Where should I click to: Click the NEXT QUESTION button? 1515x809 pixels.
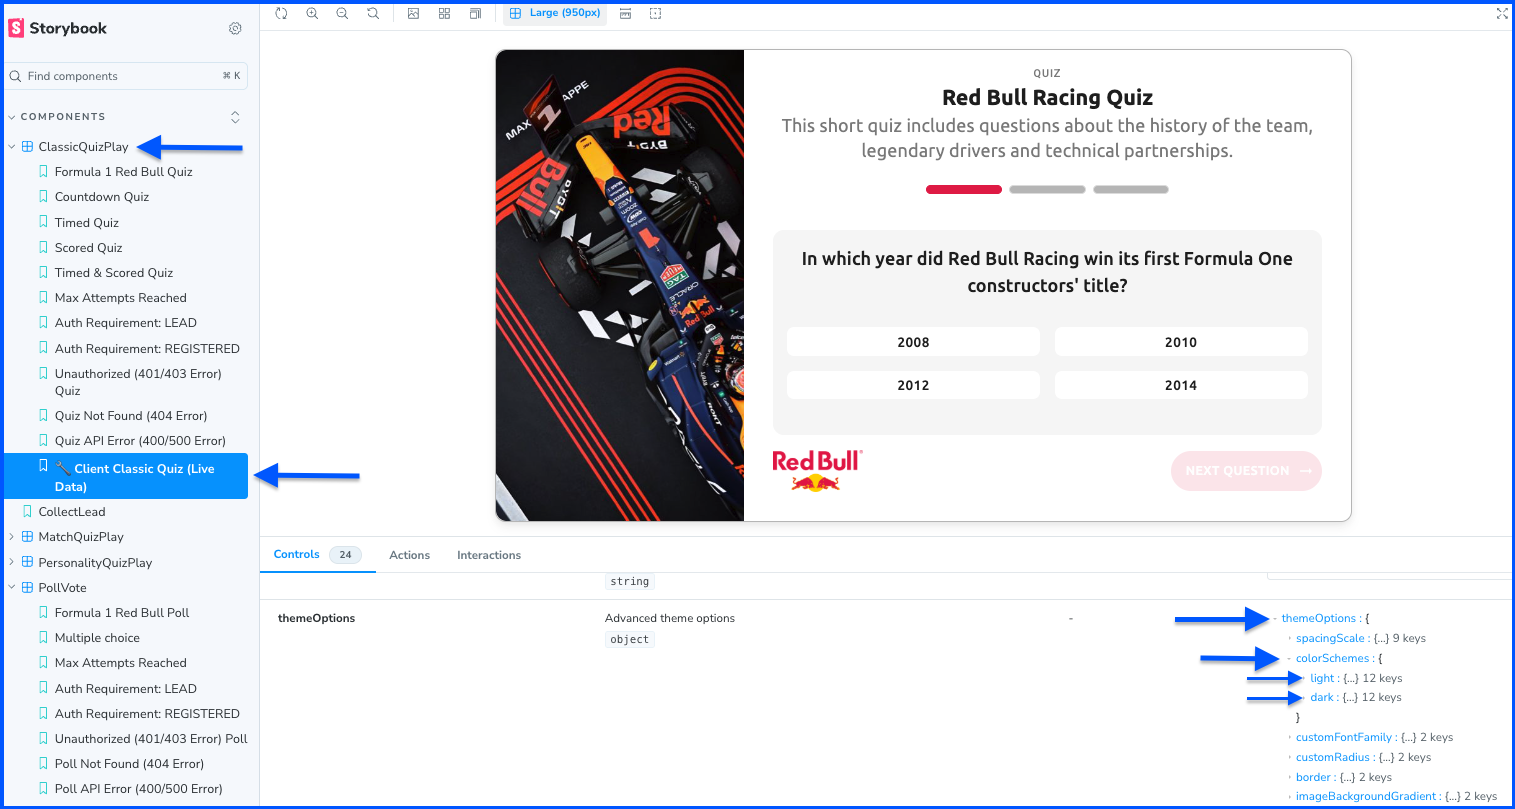[1246, 471]
